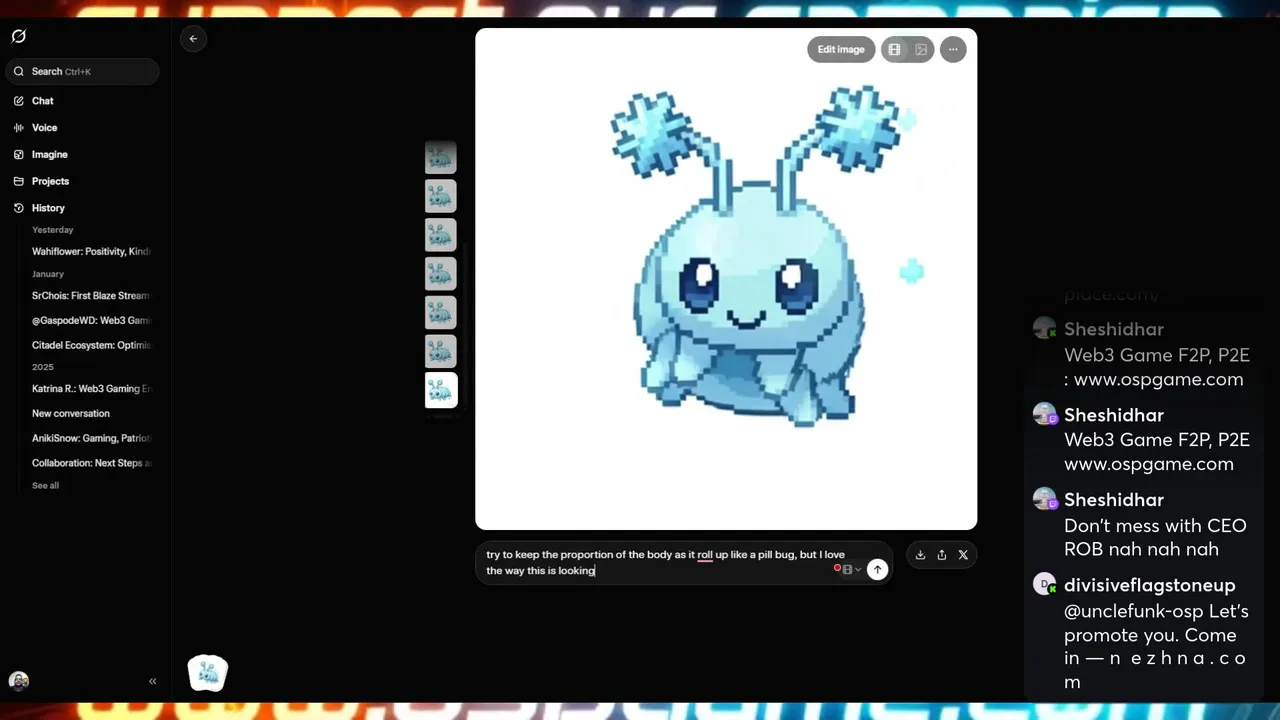Click divisiveflagstoneup username in chat overlay
The height and width of the screenshot is (720, 1280).
coord(1150,585)
